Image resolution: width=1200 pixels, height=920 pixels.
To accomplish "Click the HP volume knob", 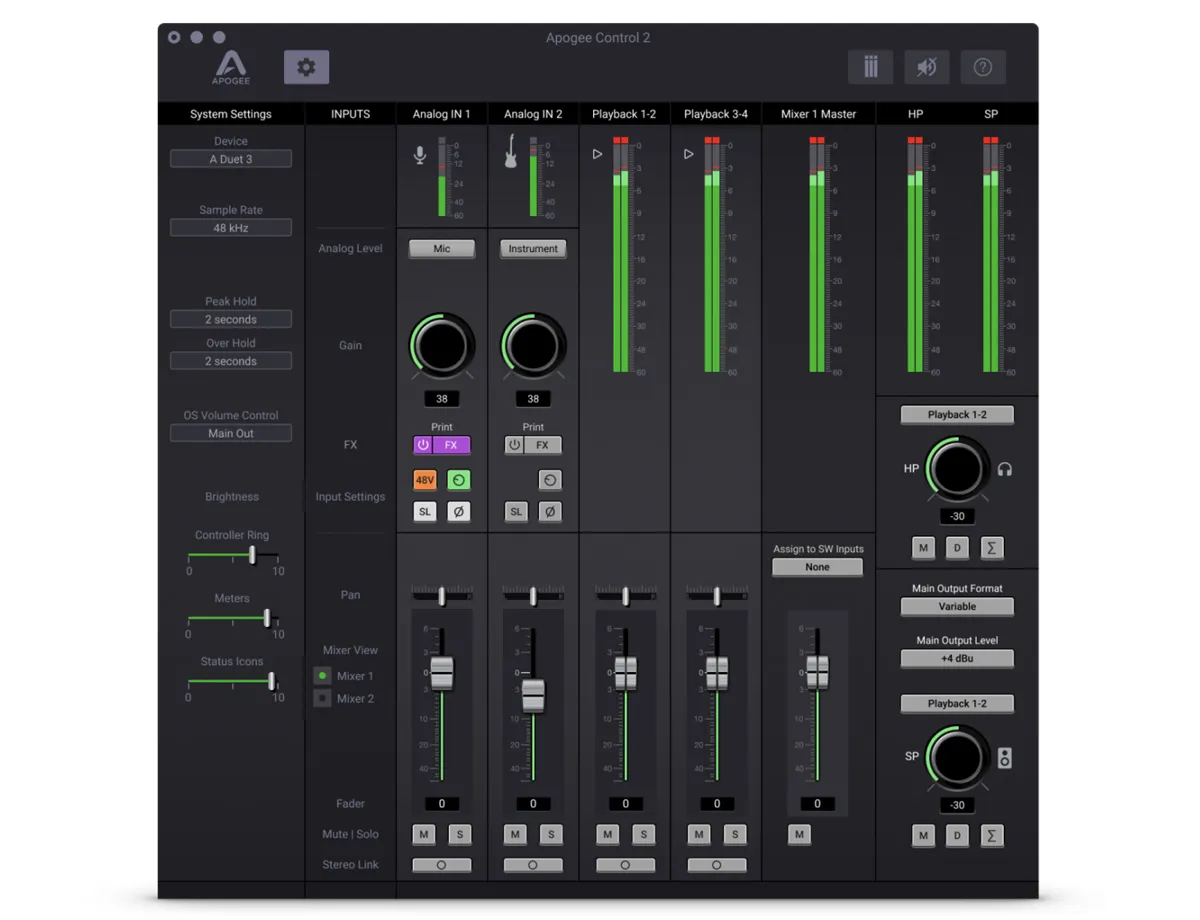I will click(x=957, y=469).
